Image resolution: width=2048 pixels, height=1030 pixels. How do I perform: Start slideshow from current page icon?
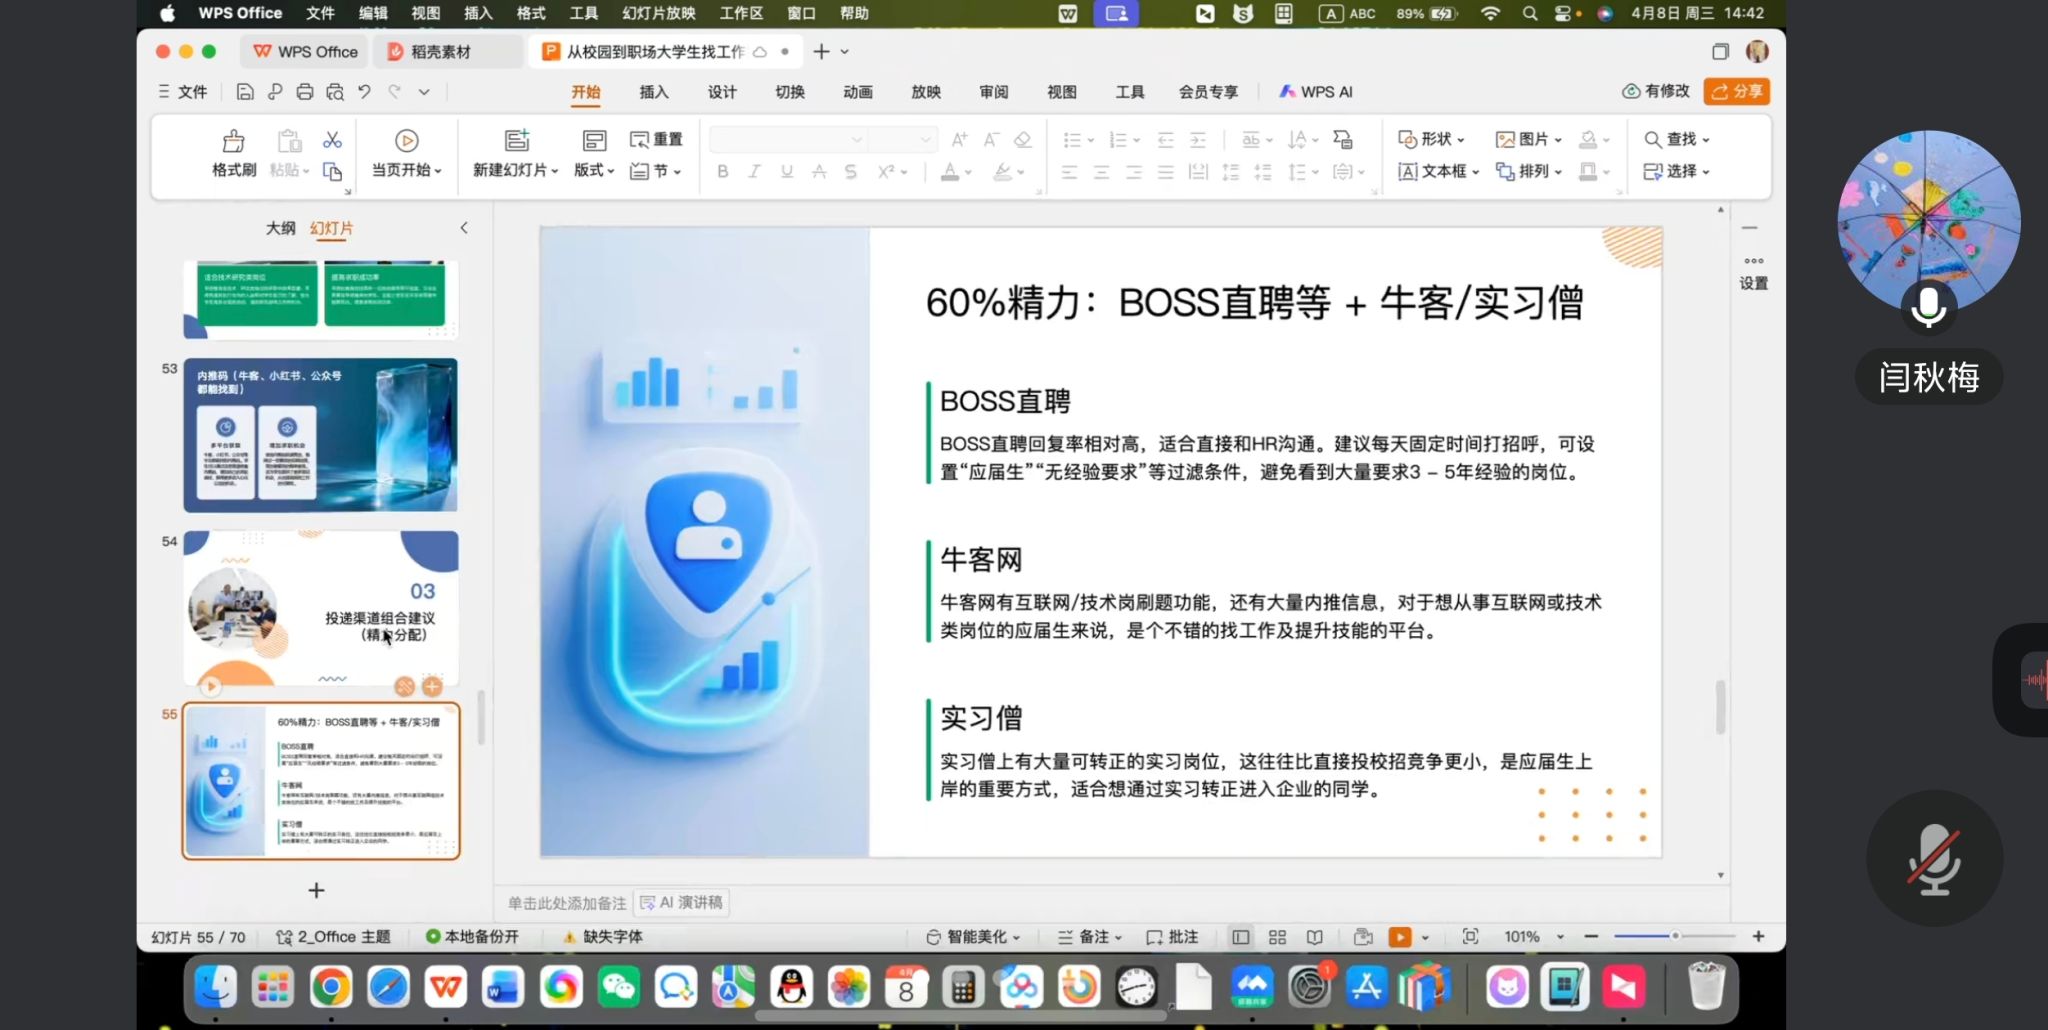click(406, 141)
